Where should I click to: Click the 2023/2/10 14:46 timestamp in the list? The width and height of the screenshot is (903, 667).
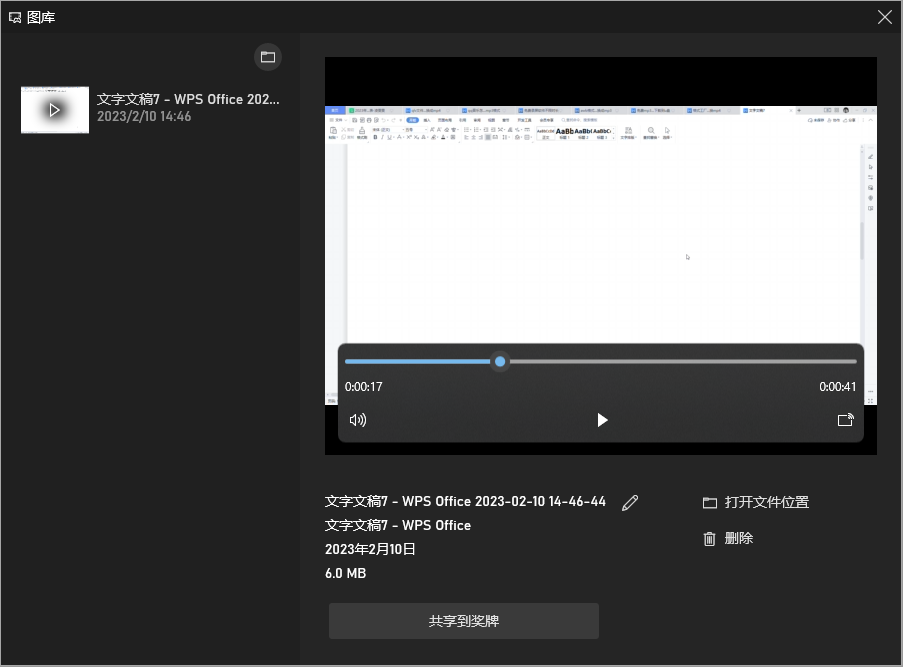coord(144,116)
